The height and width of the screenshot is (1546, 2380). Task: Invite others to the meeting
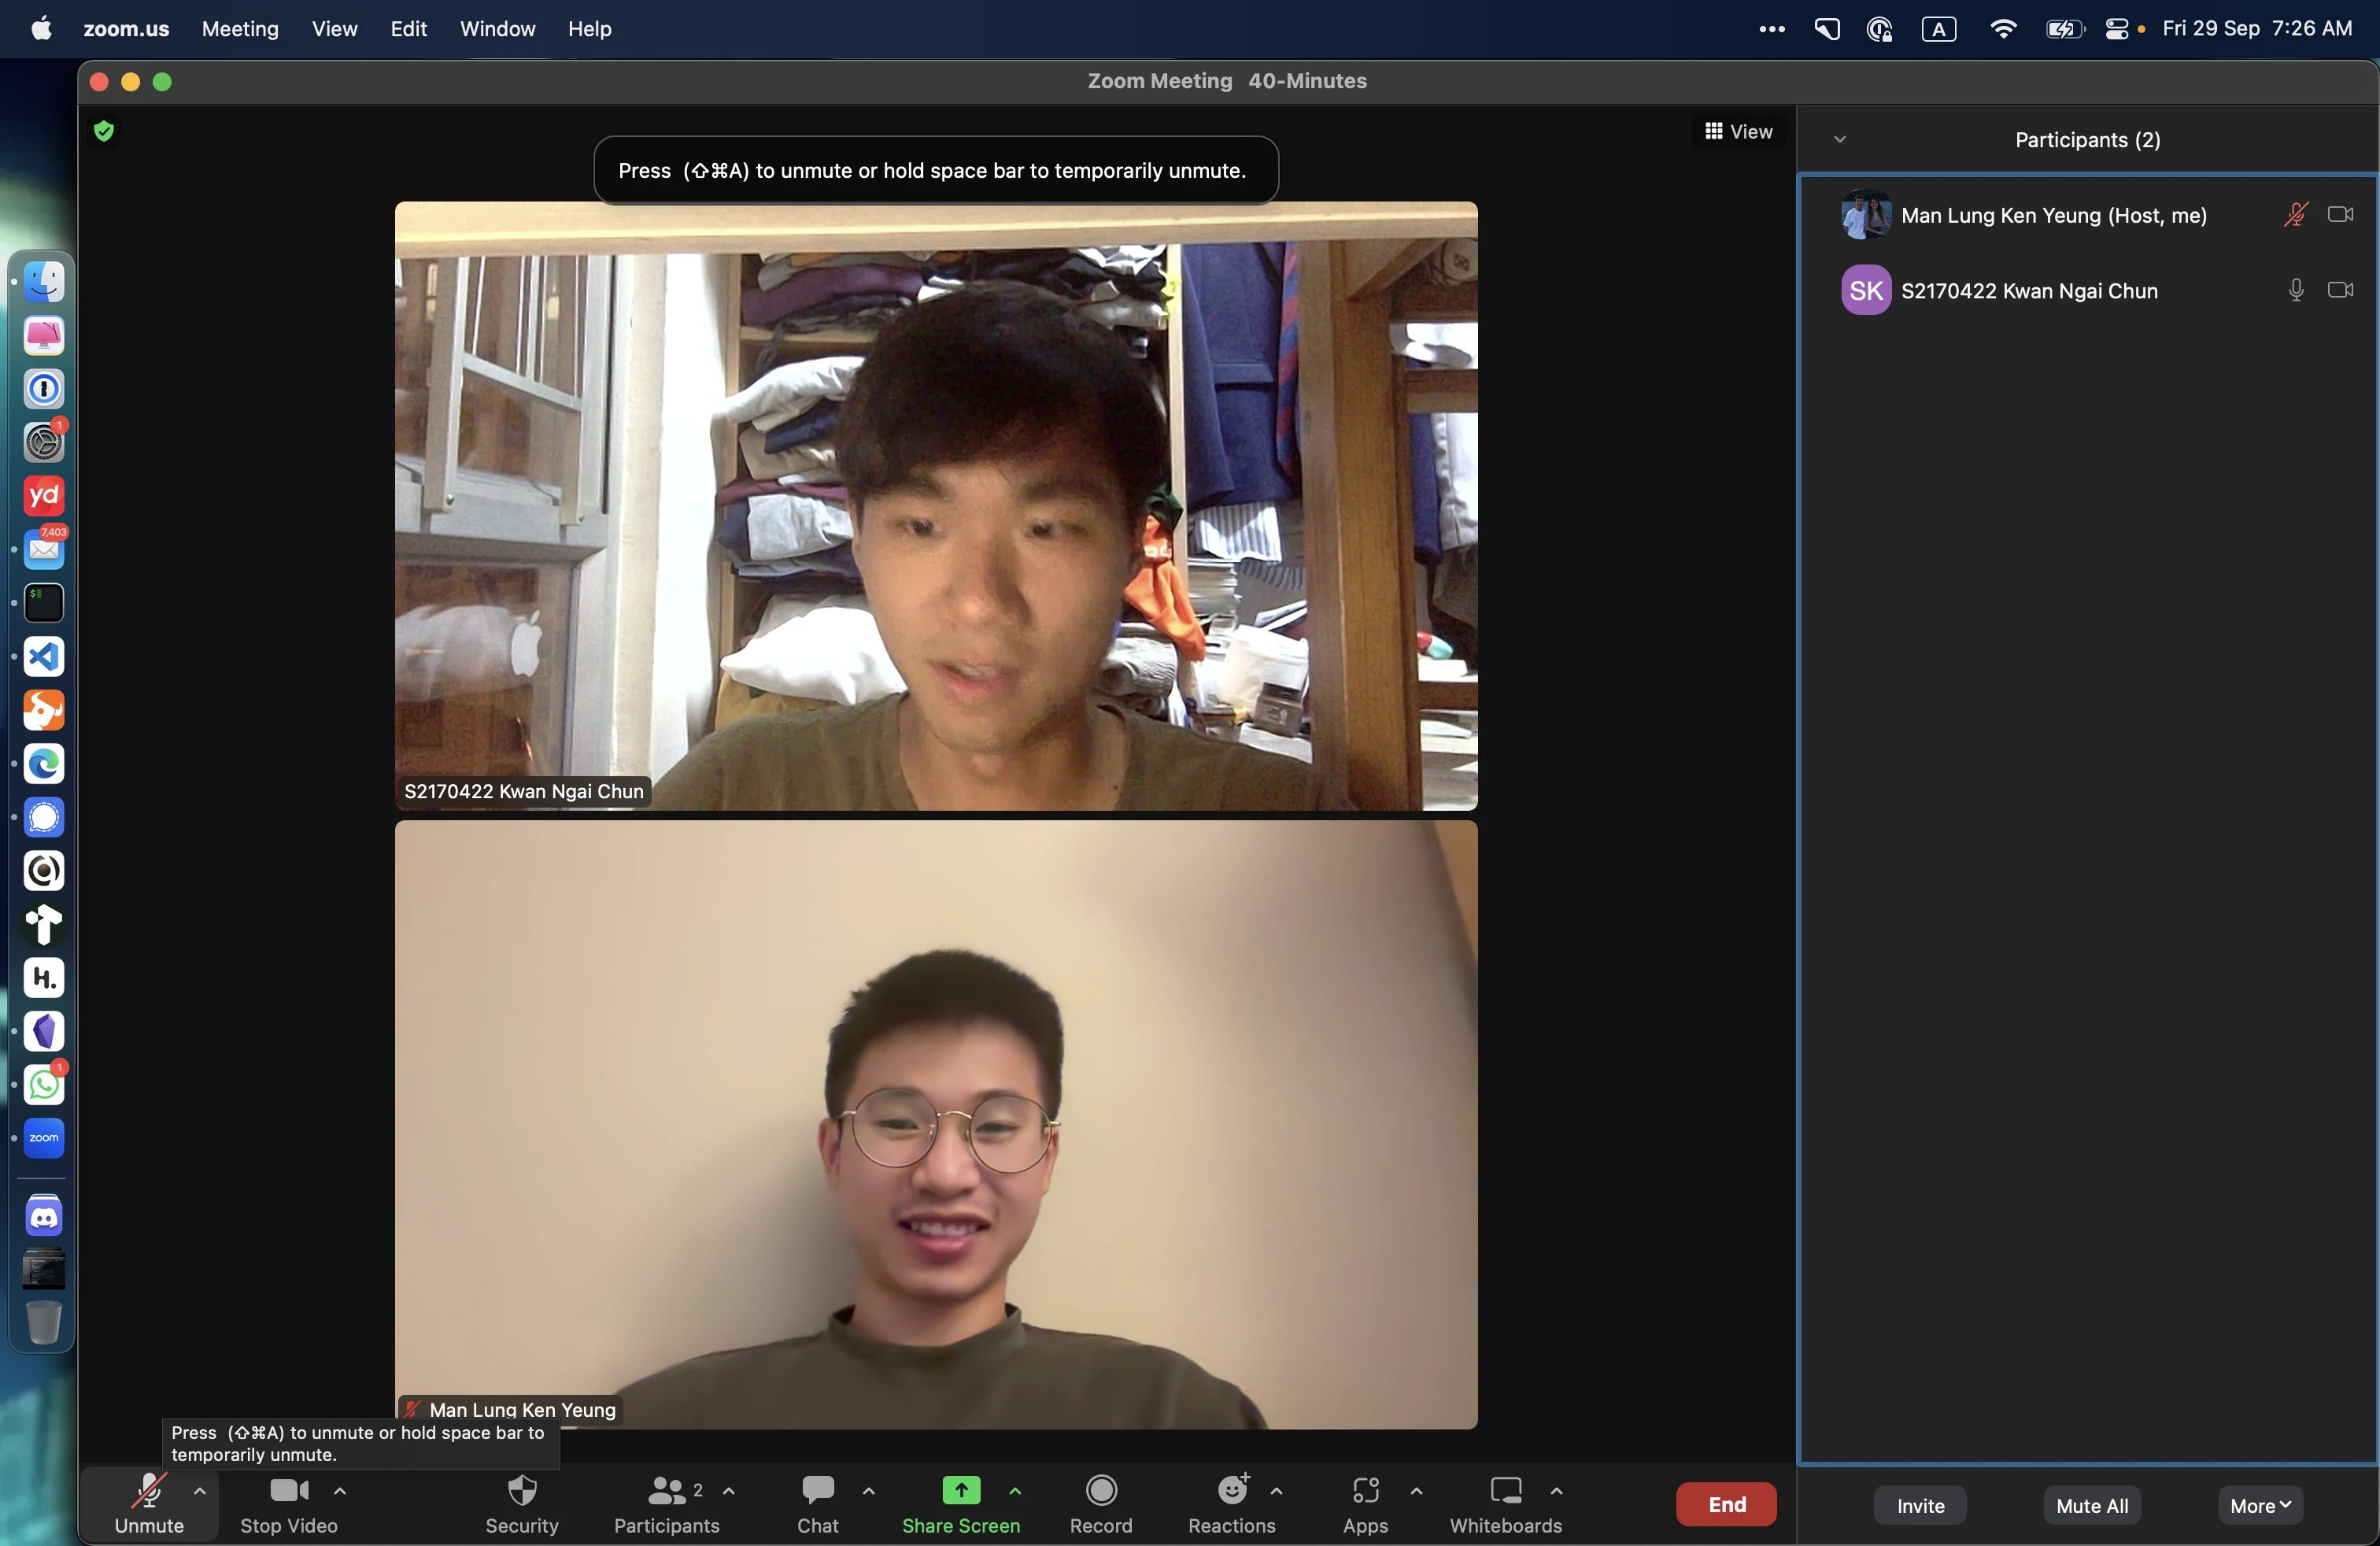click(x=1920, y=1505)
